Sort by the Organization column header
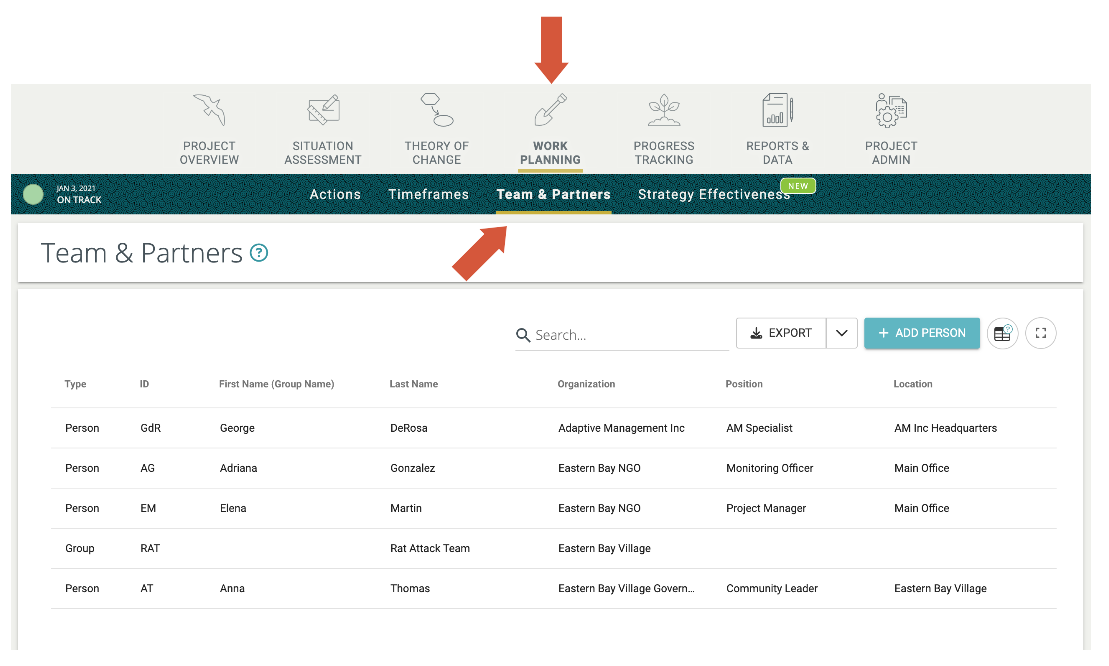This screenshot has width=1109, height=666. (586, 384)
